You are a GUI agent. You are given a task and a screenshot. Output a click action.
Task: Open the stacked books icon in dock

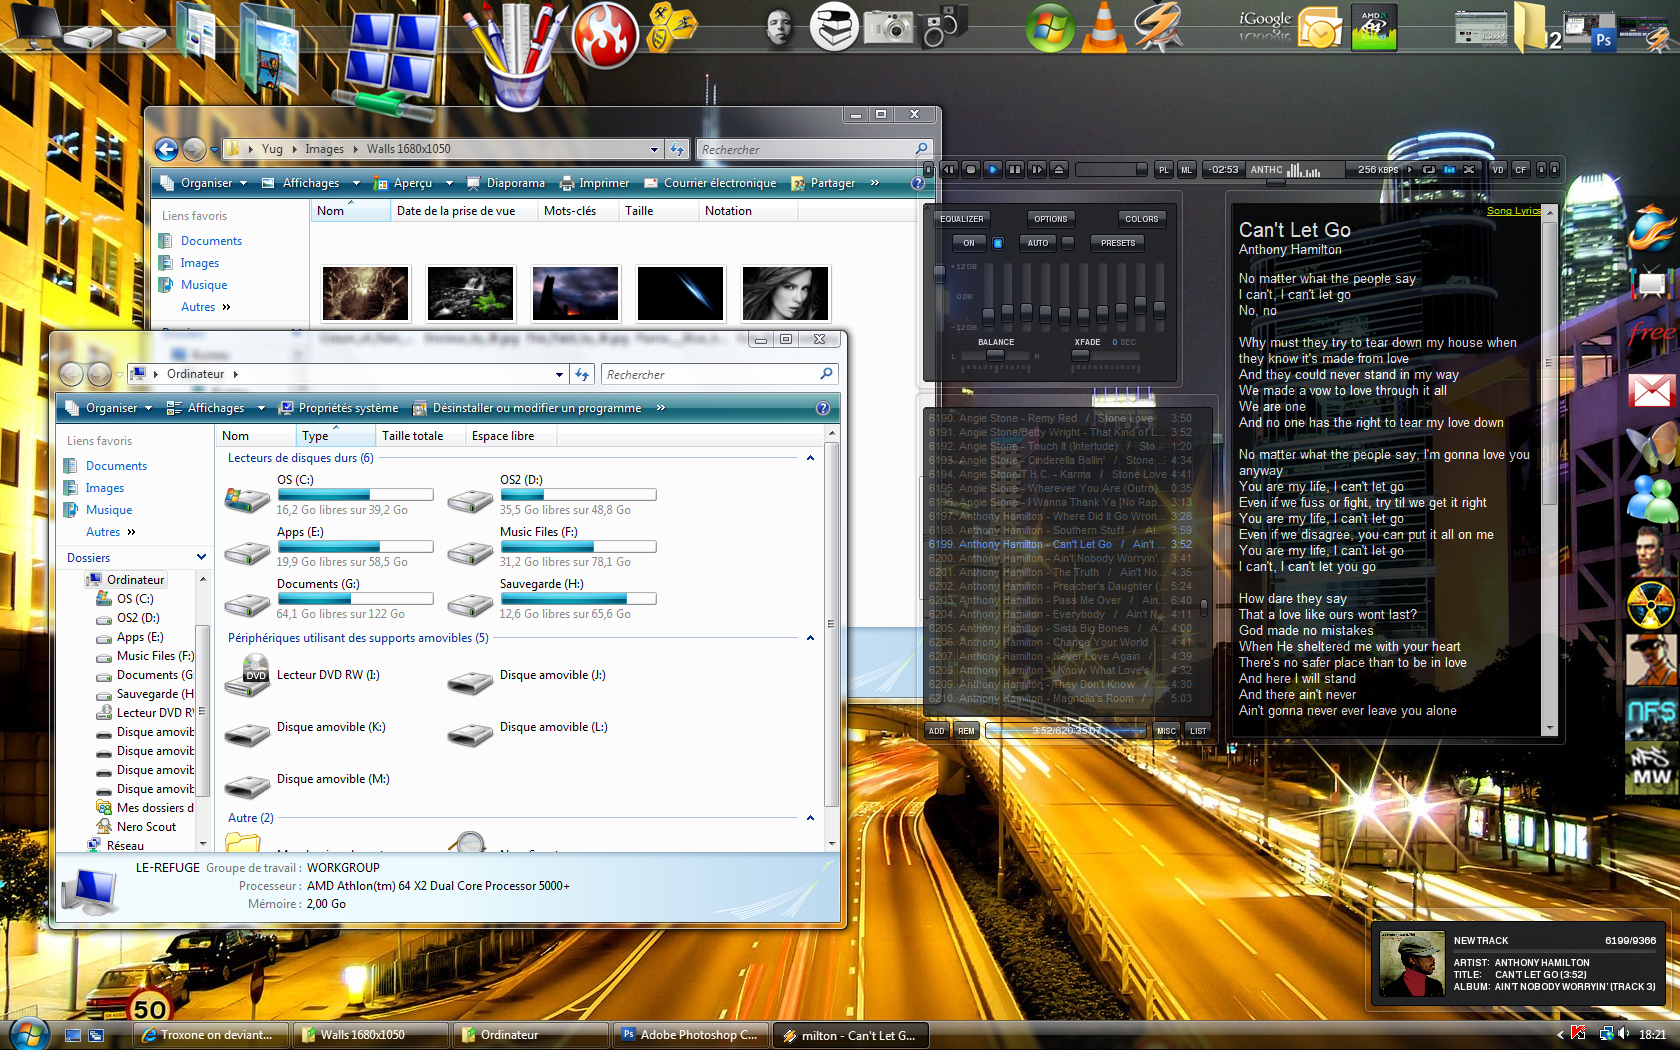[834, 27]
